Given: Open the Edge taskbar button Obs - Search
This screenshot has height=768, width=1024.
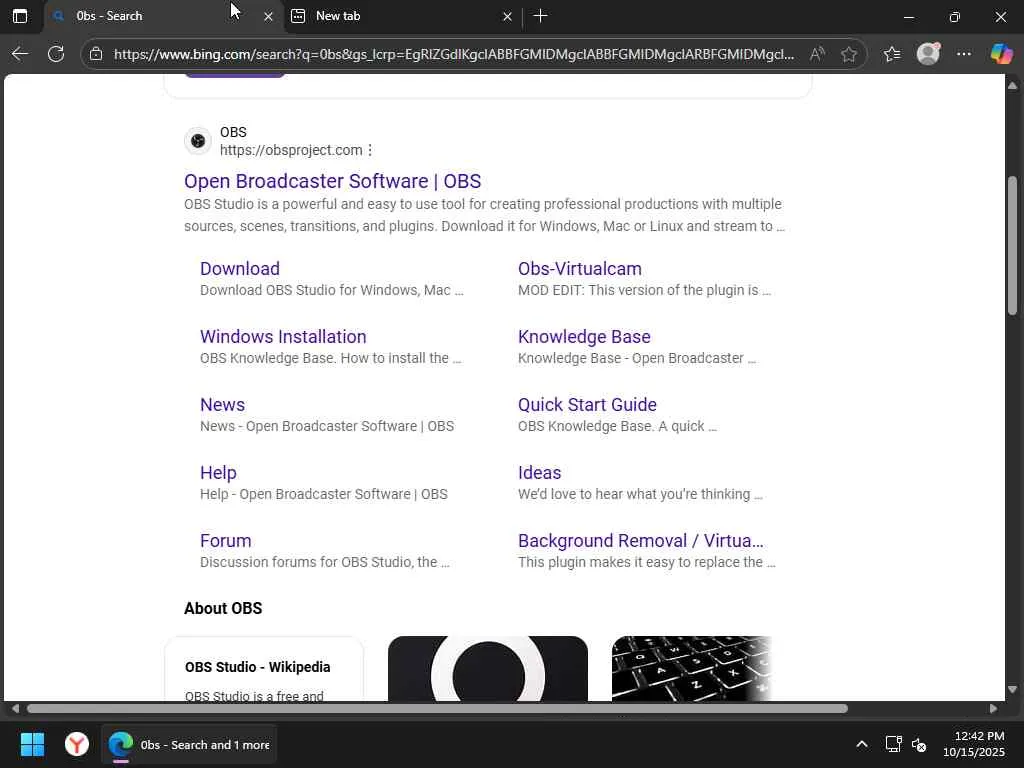Looking at the screenshot, I should pyautogui.click(x=189, y=744).
